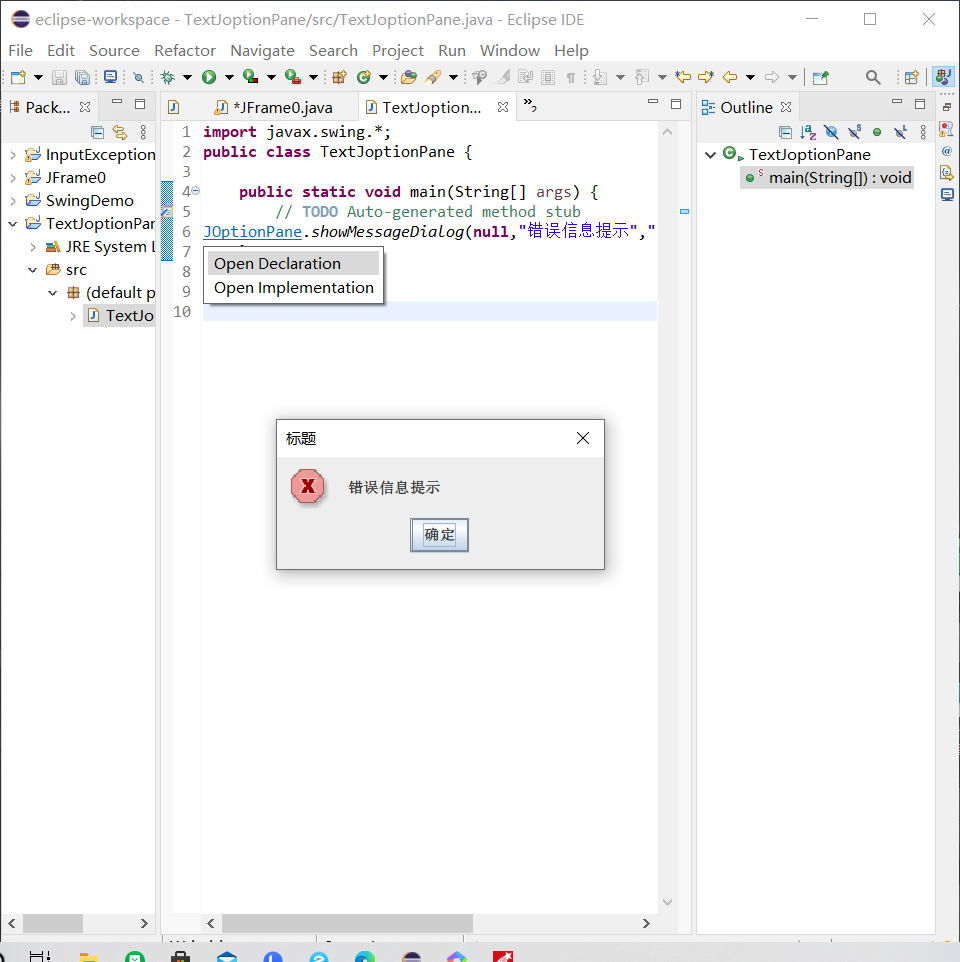Click the Save All toolbar icon
The width and height of the screenshot is (960, 962).
pos(82,77)
